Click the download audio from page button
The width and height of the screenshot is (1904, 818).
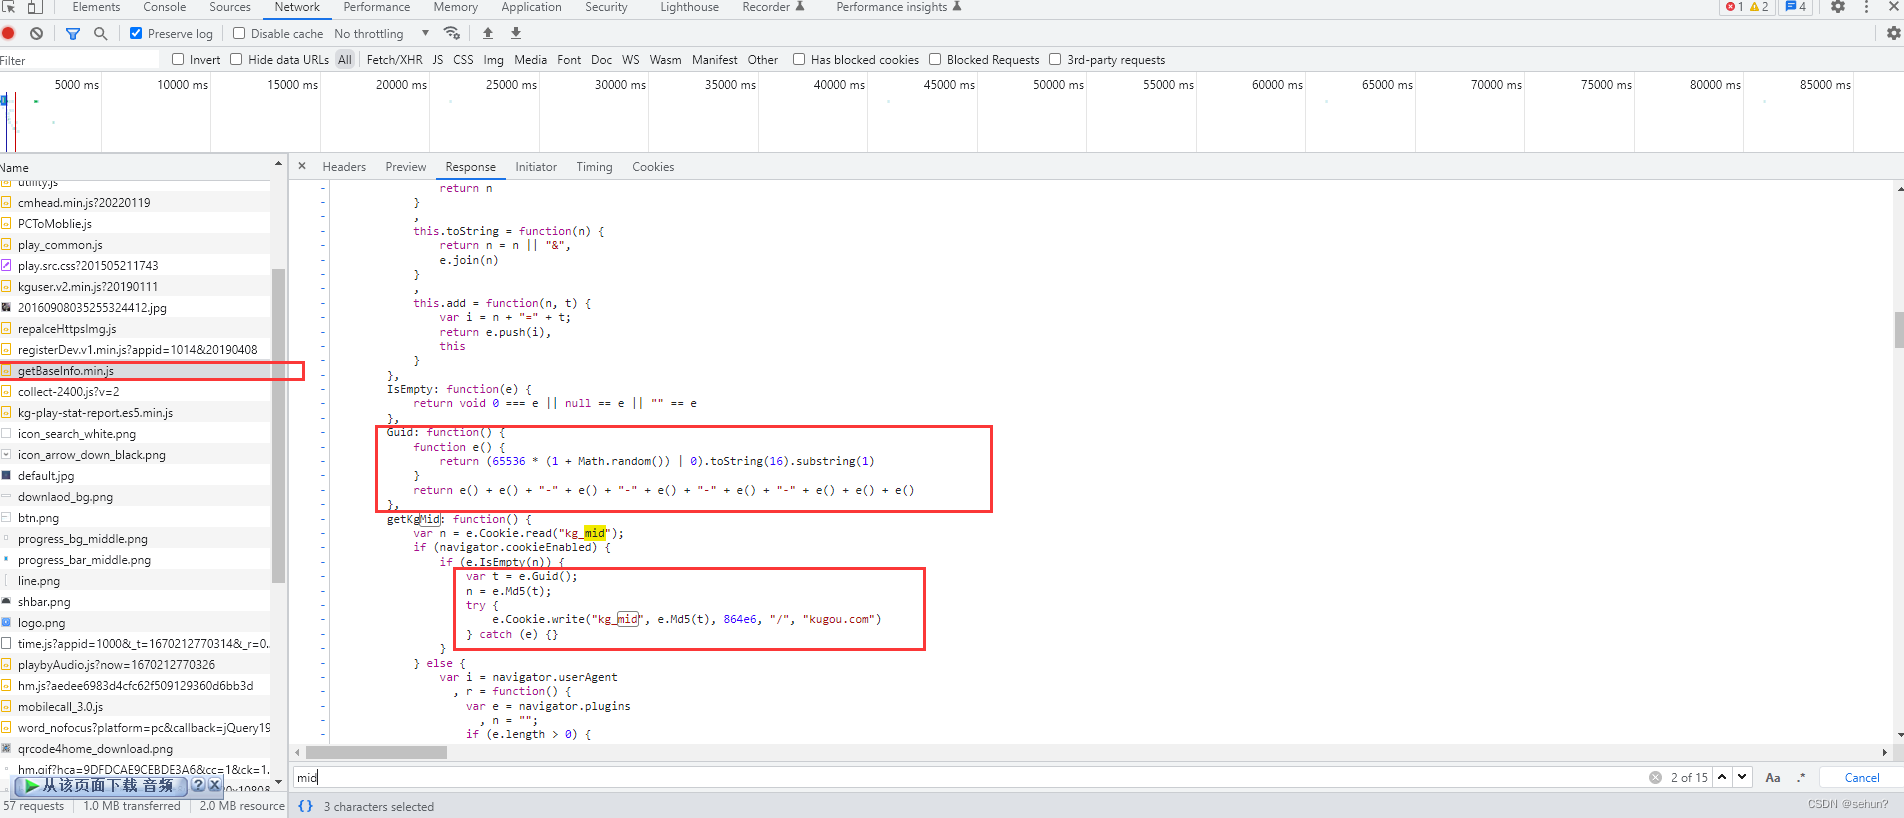[x=100, y=786]
